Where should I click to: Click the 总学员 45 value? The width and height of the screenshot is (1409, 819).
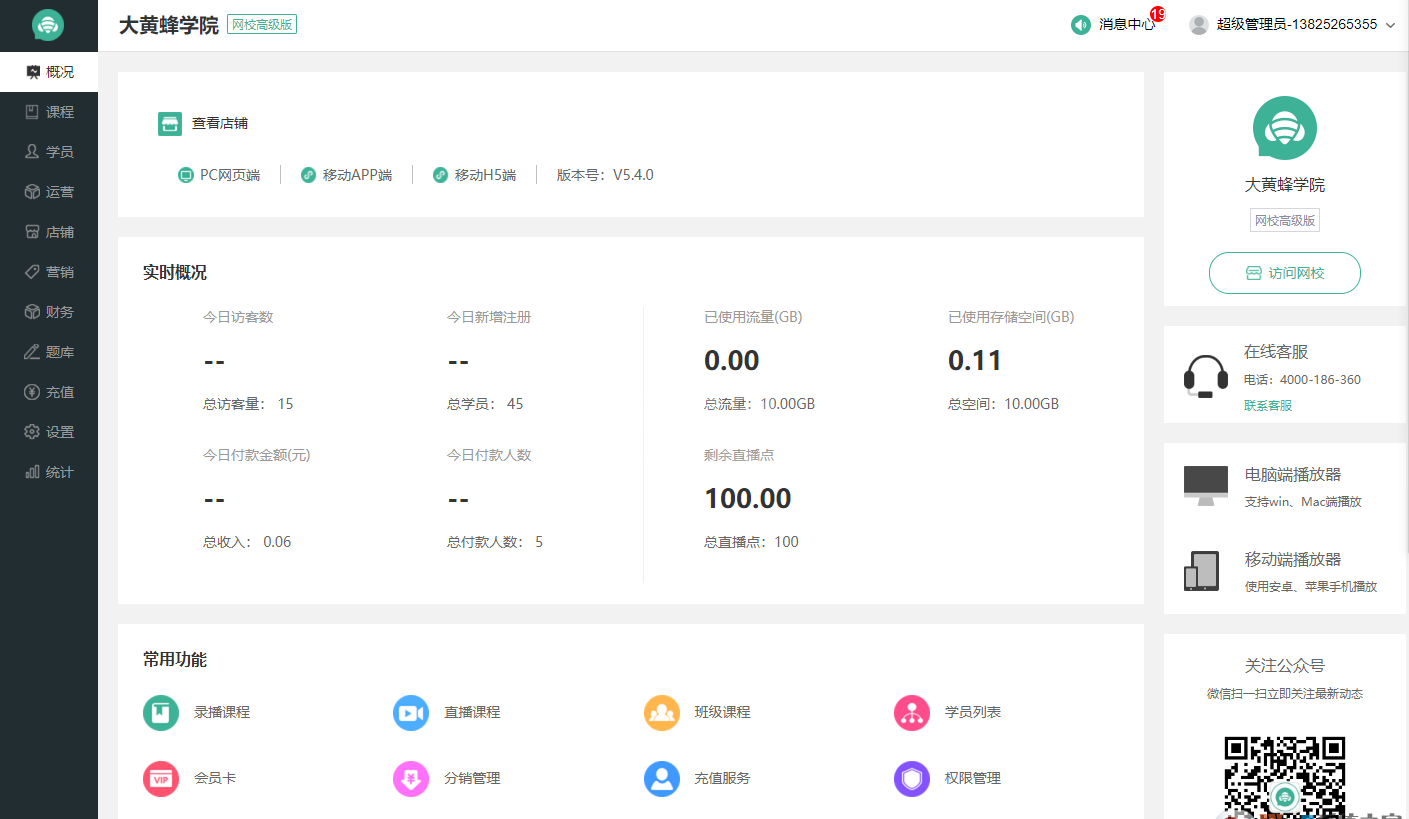(515, 404)
